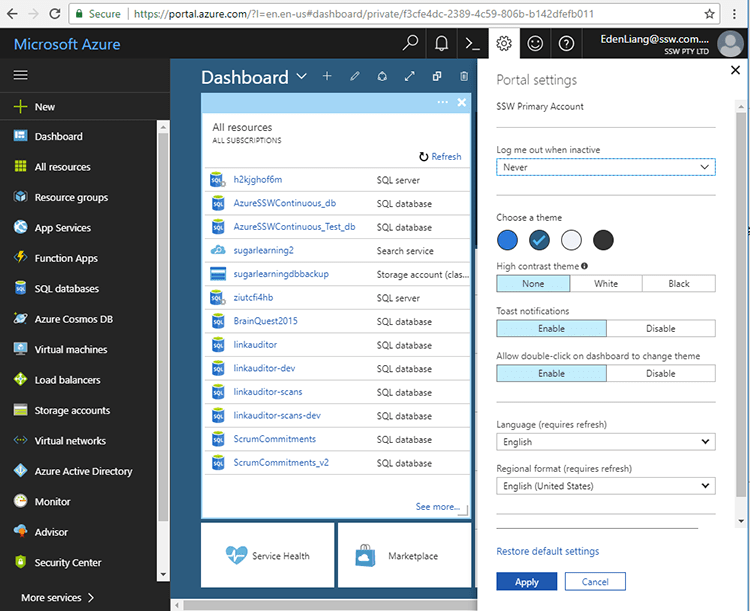Open the Regional format dropdown

pyautogui.click(x=606, y=487)
